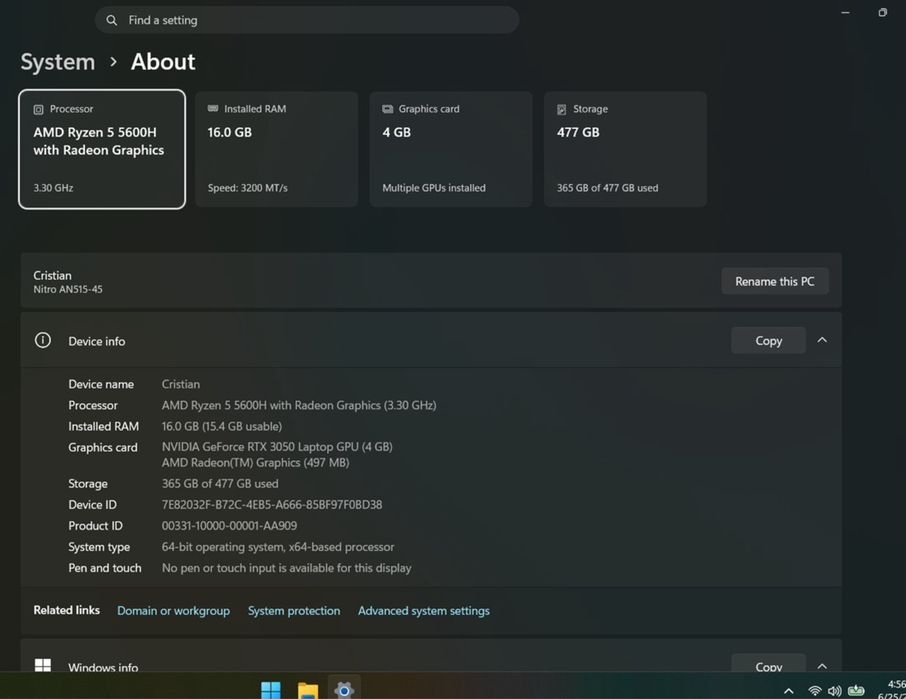Image resolution: width=906 pixels, height=699 pixels.
Task: Collapse the Device info section
Action: (x=822, y=340)
